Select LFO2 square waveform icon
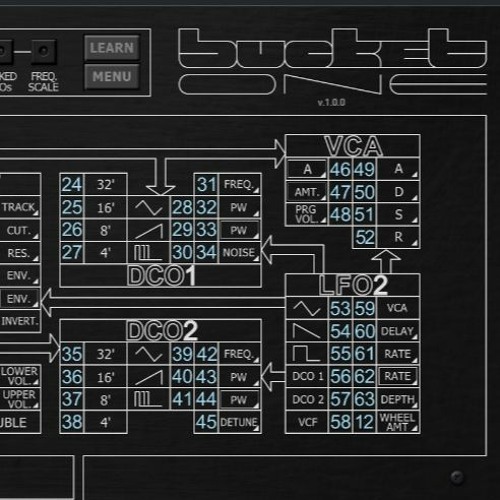The width and height of the screenshot is (500, 500). 307,354
